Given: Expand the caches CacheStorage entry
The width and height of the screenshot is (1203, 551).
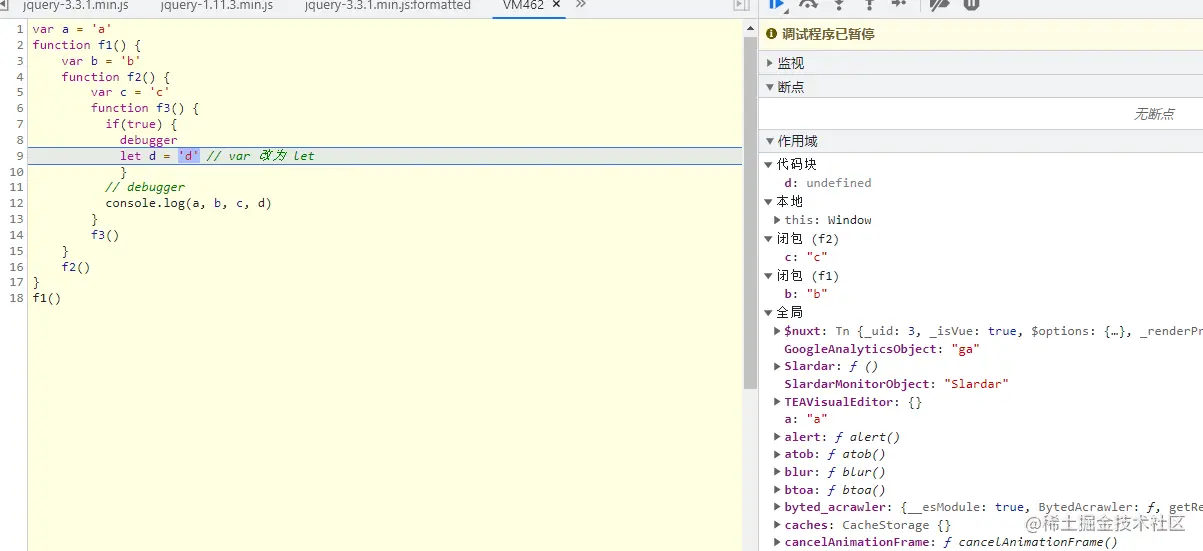Looking at the screenshot, I should click(778, 525).
